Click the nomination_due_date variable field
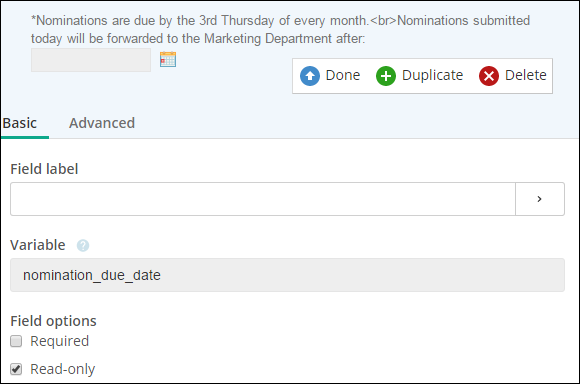The height and width of the screenshot is (384, 580). 287,275
